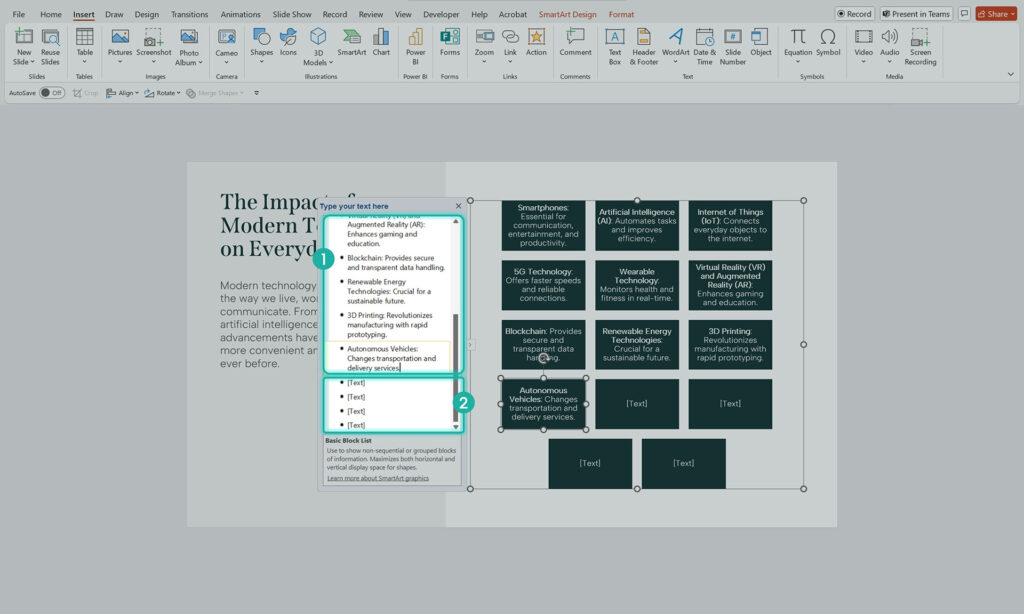Screen dimensions: 1024x614
Task: Insert Slide Number
Action: [x=732, y=47]
